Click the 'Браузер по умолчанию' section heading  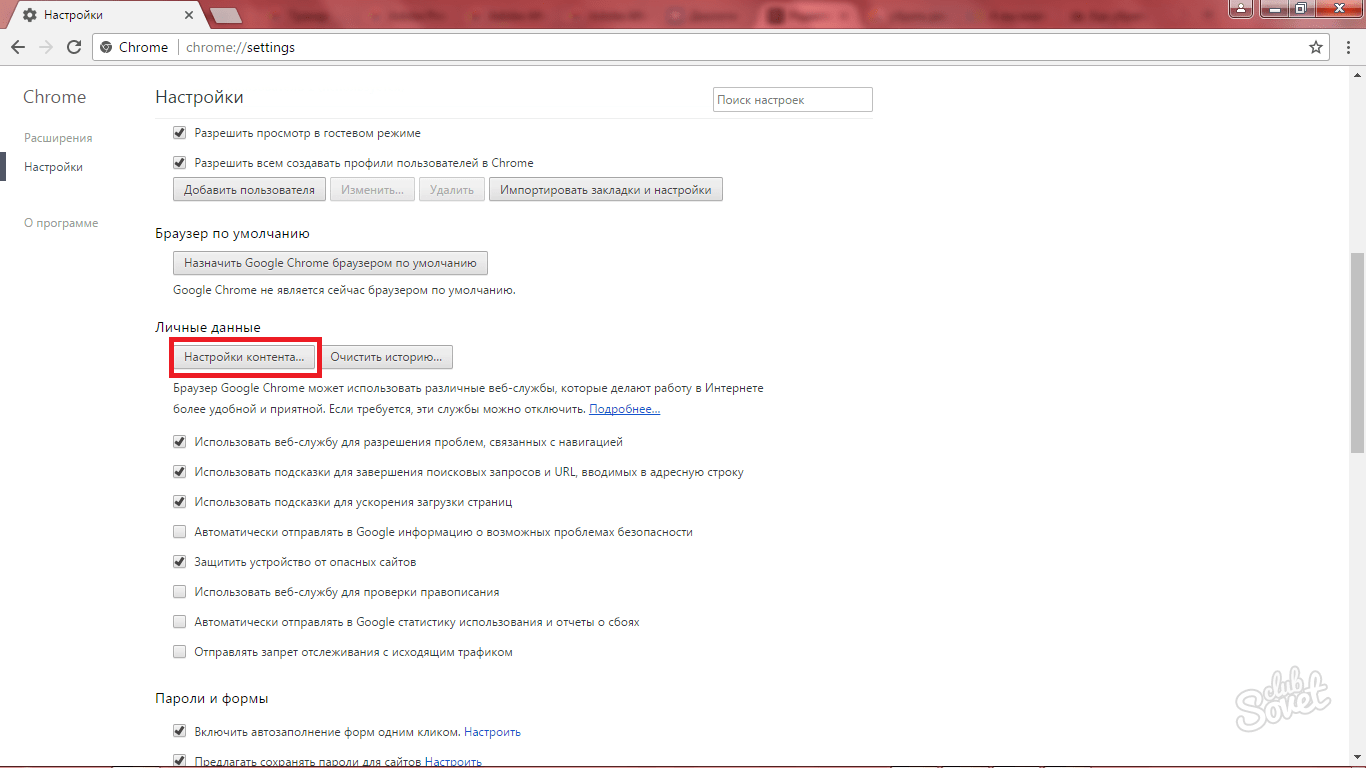[x=233, y=233]
